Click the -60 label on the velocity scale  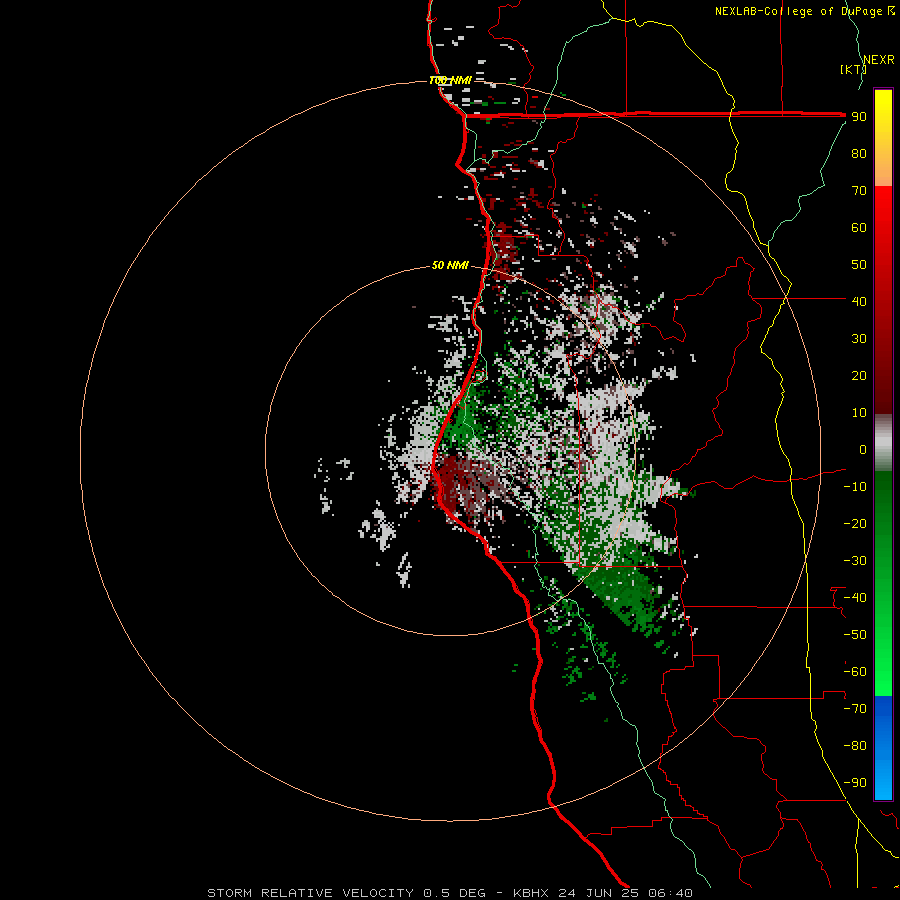point(855,672)
